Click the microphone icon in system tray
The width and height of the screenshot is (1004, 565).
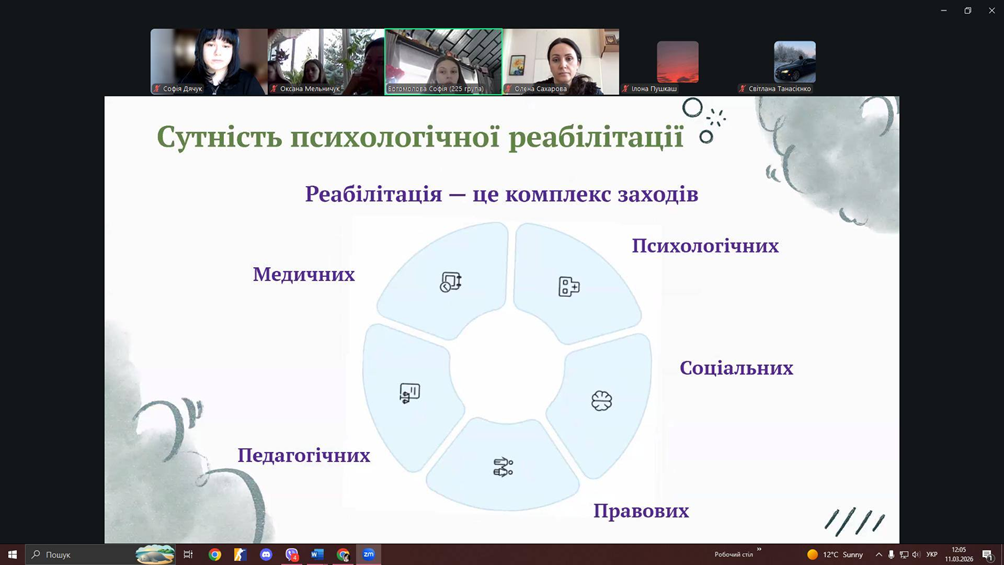coord(891,555)
